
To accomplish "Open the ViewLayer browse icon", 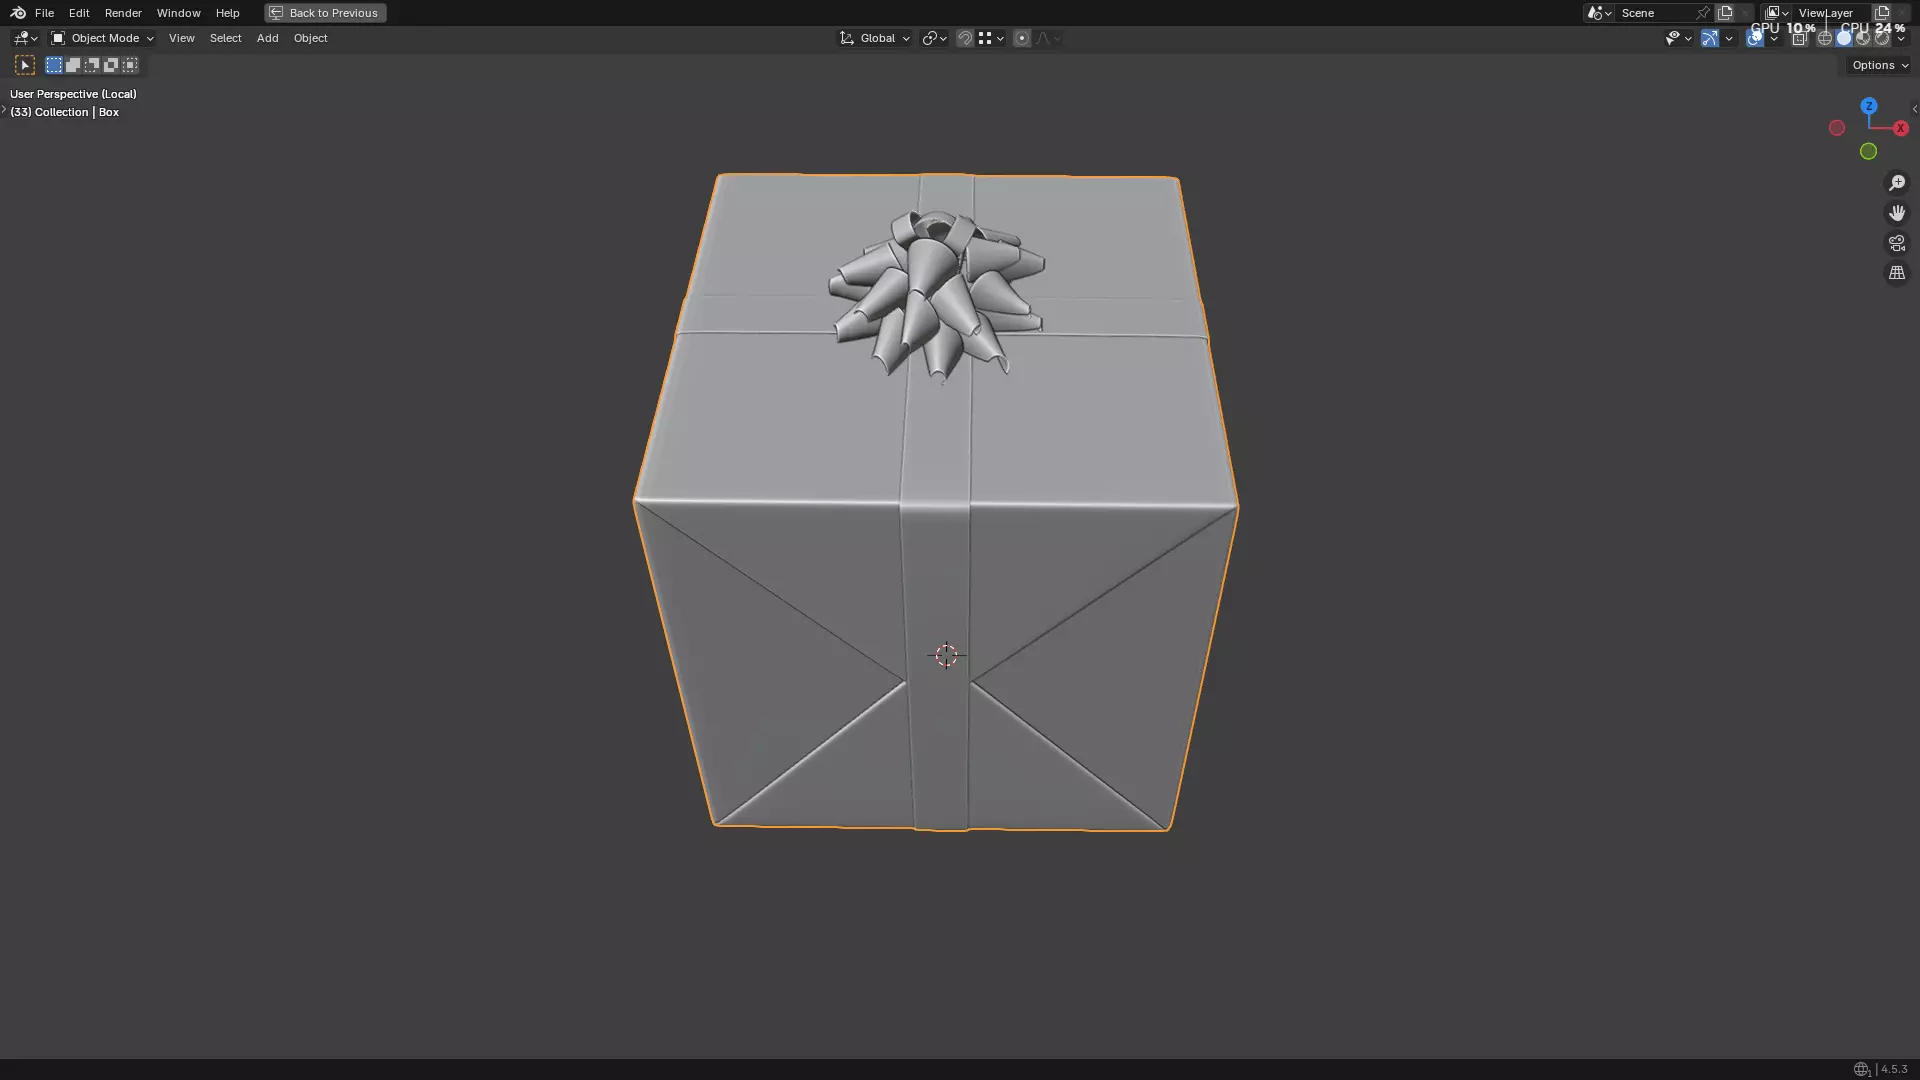I will tap(1777, 13).
